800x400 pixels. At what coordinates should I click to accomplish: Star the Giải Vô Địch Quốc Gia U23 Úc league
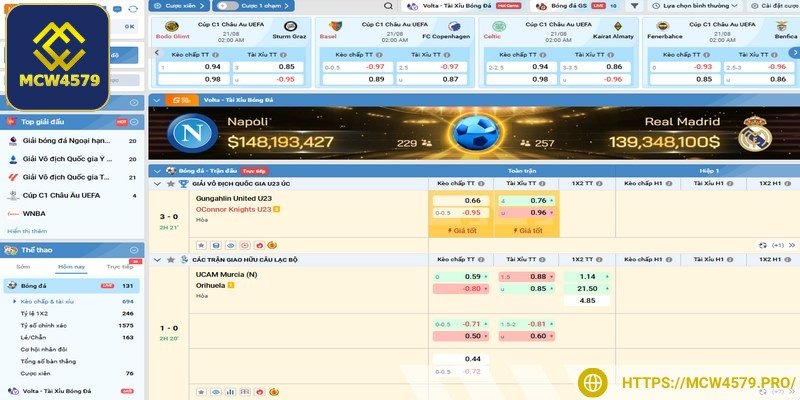coord(170,184)
